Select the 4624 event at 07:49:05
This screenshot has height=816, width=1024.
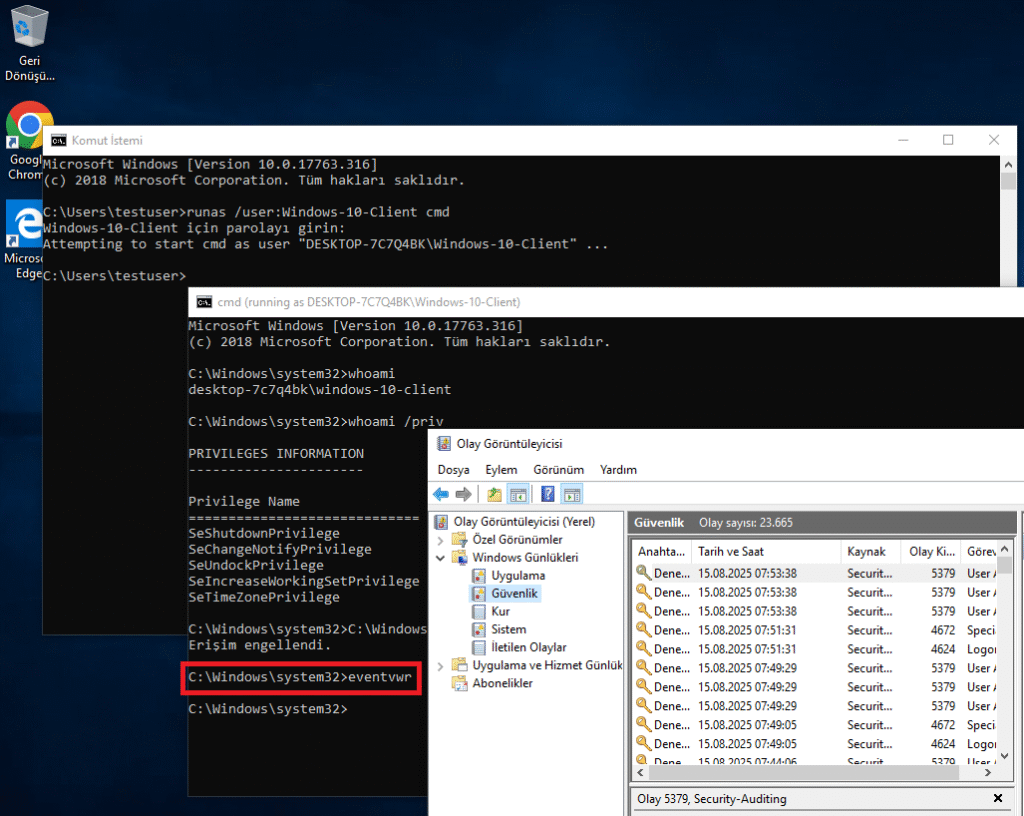(x=815, y=744)
